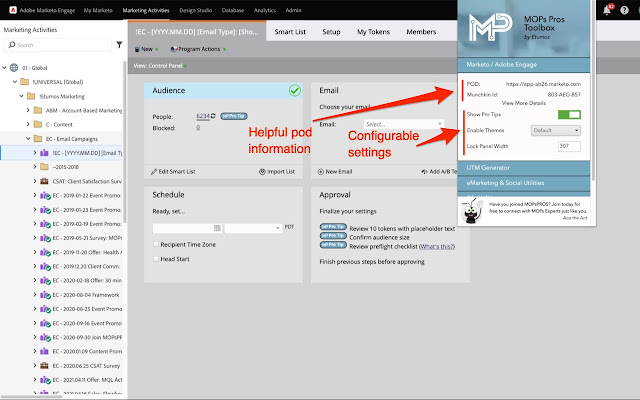640x400 pixels.
Task: Click the Lock Panel Width input field
Action: click(569, 146)
